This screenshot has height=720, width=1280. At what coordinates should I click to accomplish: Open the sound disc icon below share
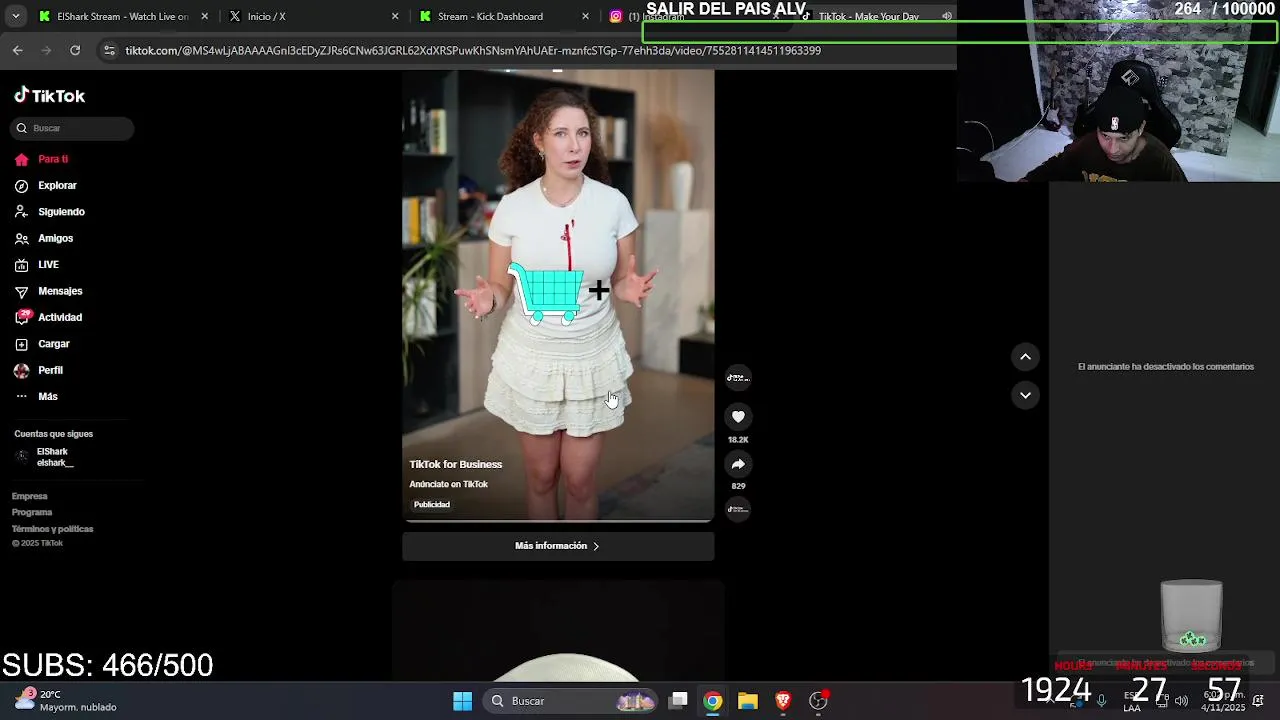(x=738, y=509)
